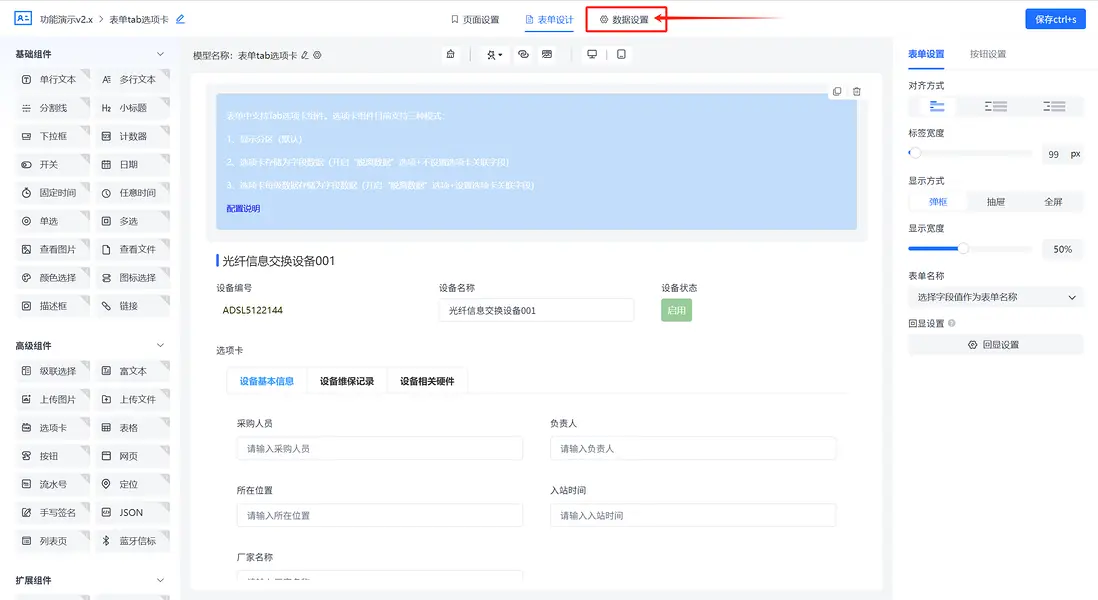Add the 描述框 component
The width and height of the screenshot is (1098, 600).
[53, 306]
